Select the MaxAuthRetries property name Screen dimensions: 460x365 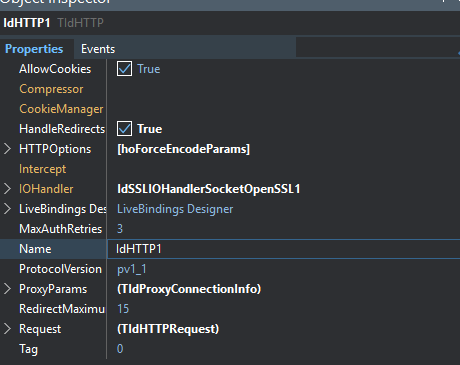pyautogui.click(x=61, y=229)
